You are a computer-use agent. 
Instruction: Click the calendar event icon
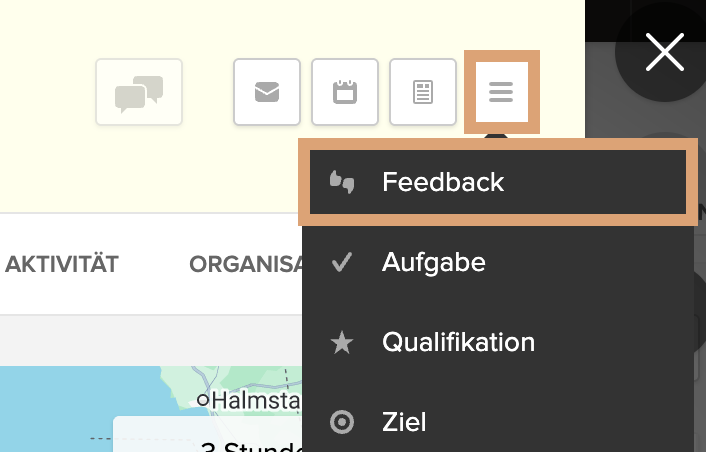point(345,93)
